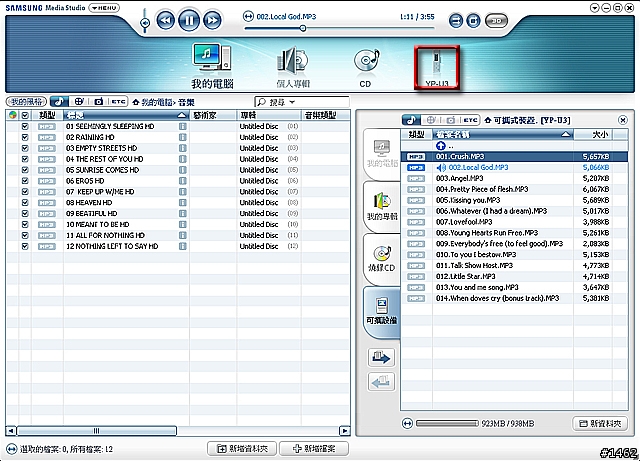Click the 我的風格 button

click(x=27, y=102)
